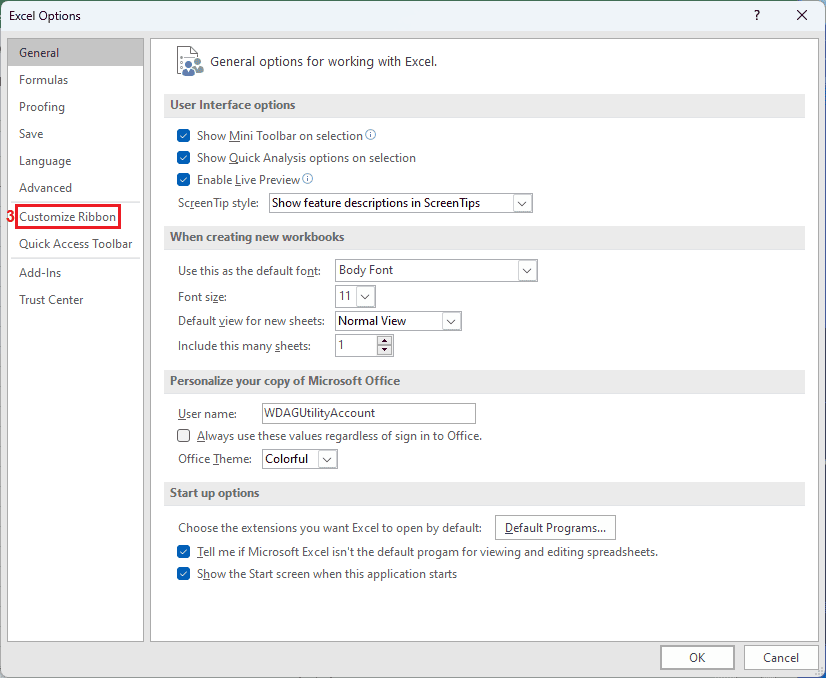Click the User name text field
The height and width of the screenshot is (678, 826).
click(369, 414)
